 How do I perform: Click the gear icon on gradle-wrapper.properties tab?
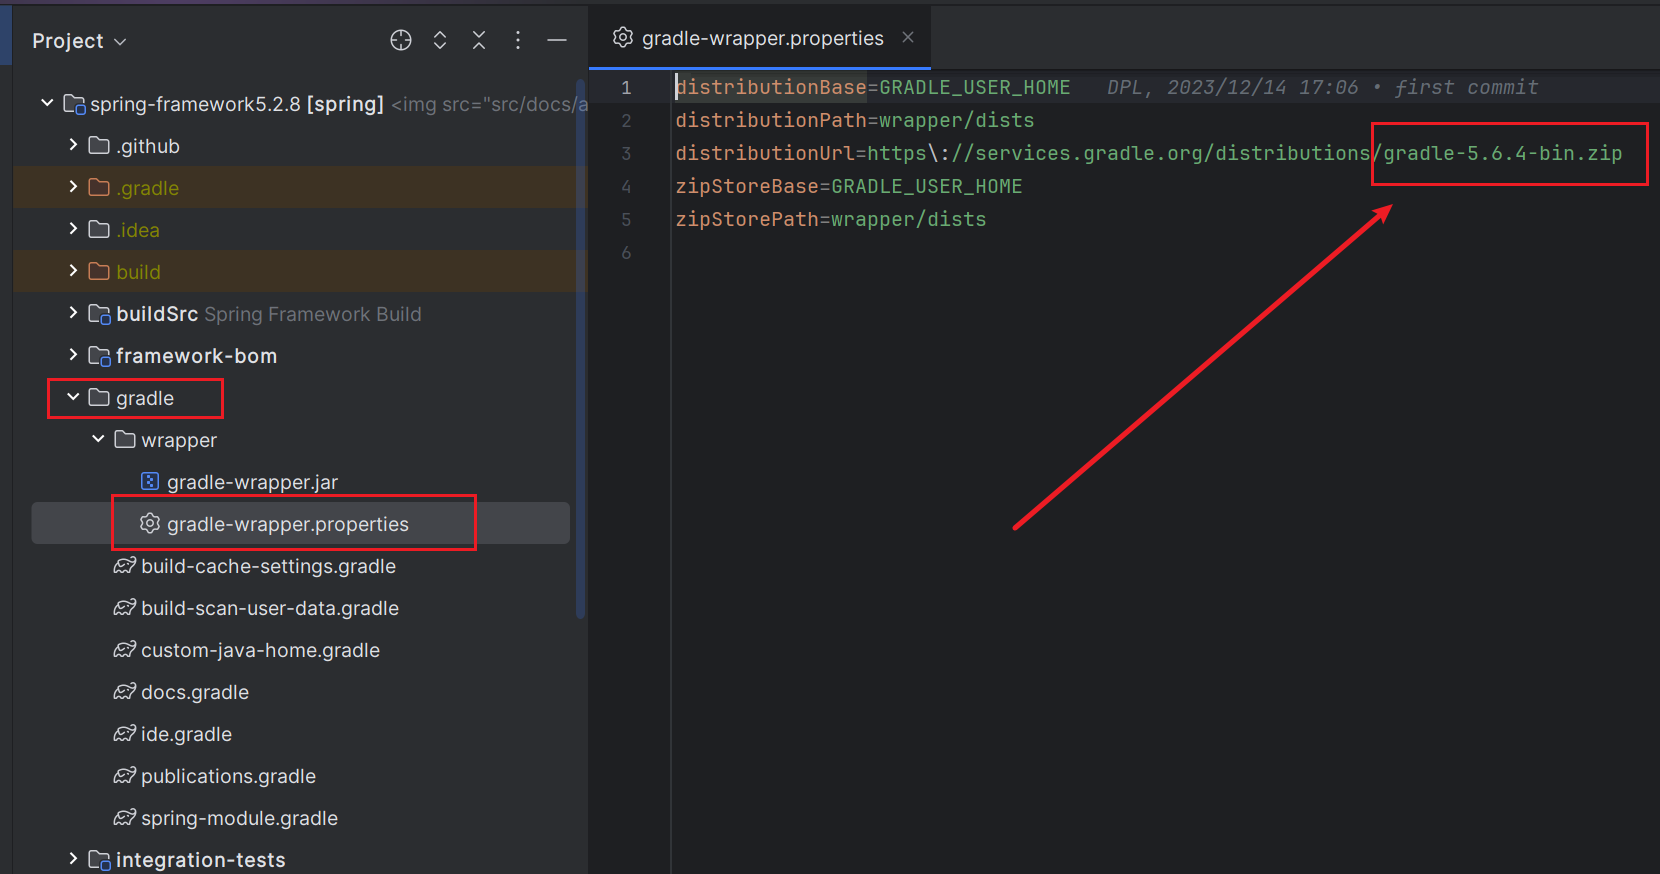(623, 37)
